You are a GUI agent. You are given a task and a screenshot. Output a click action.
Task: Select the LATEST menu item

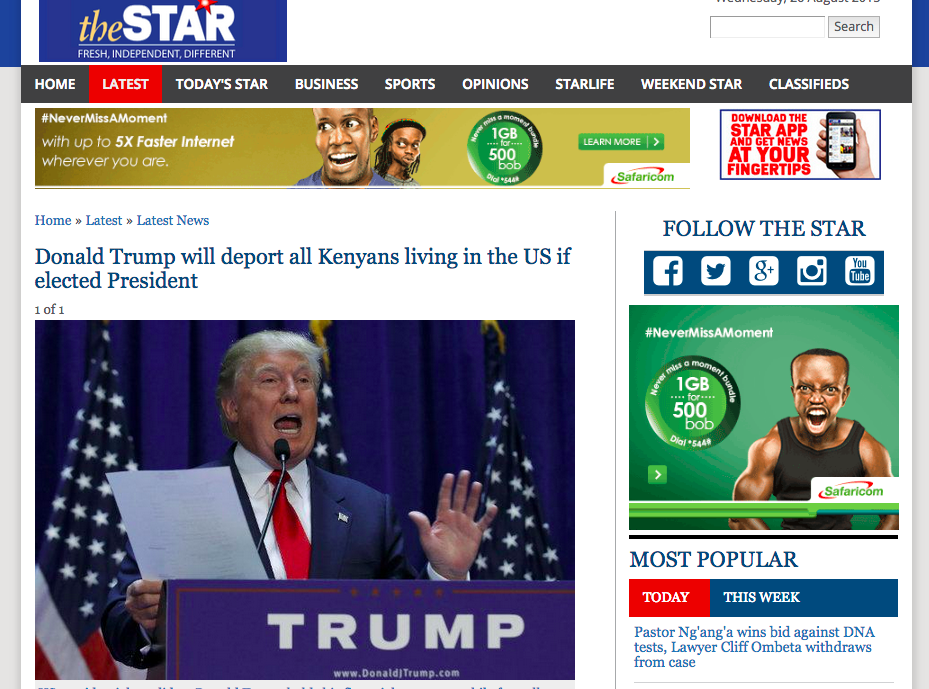click(125, 84)
